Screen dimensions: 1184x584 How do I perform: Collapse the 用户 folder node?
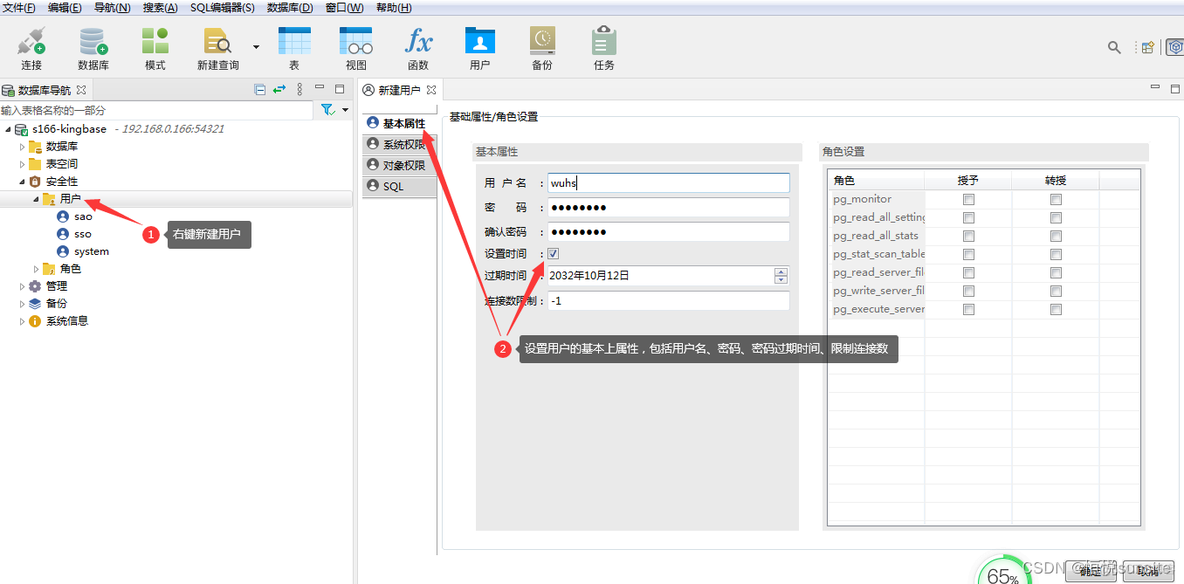(x=35, y=199)
